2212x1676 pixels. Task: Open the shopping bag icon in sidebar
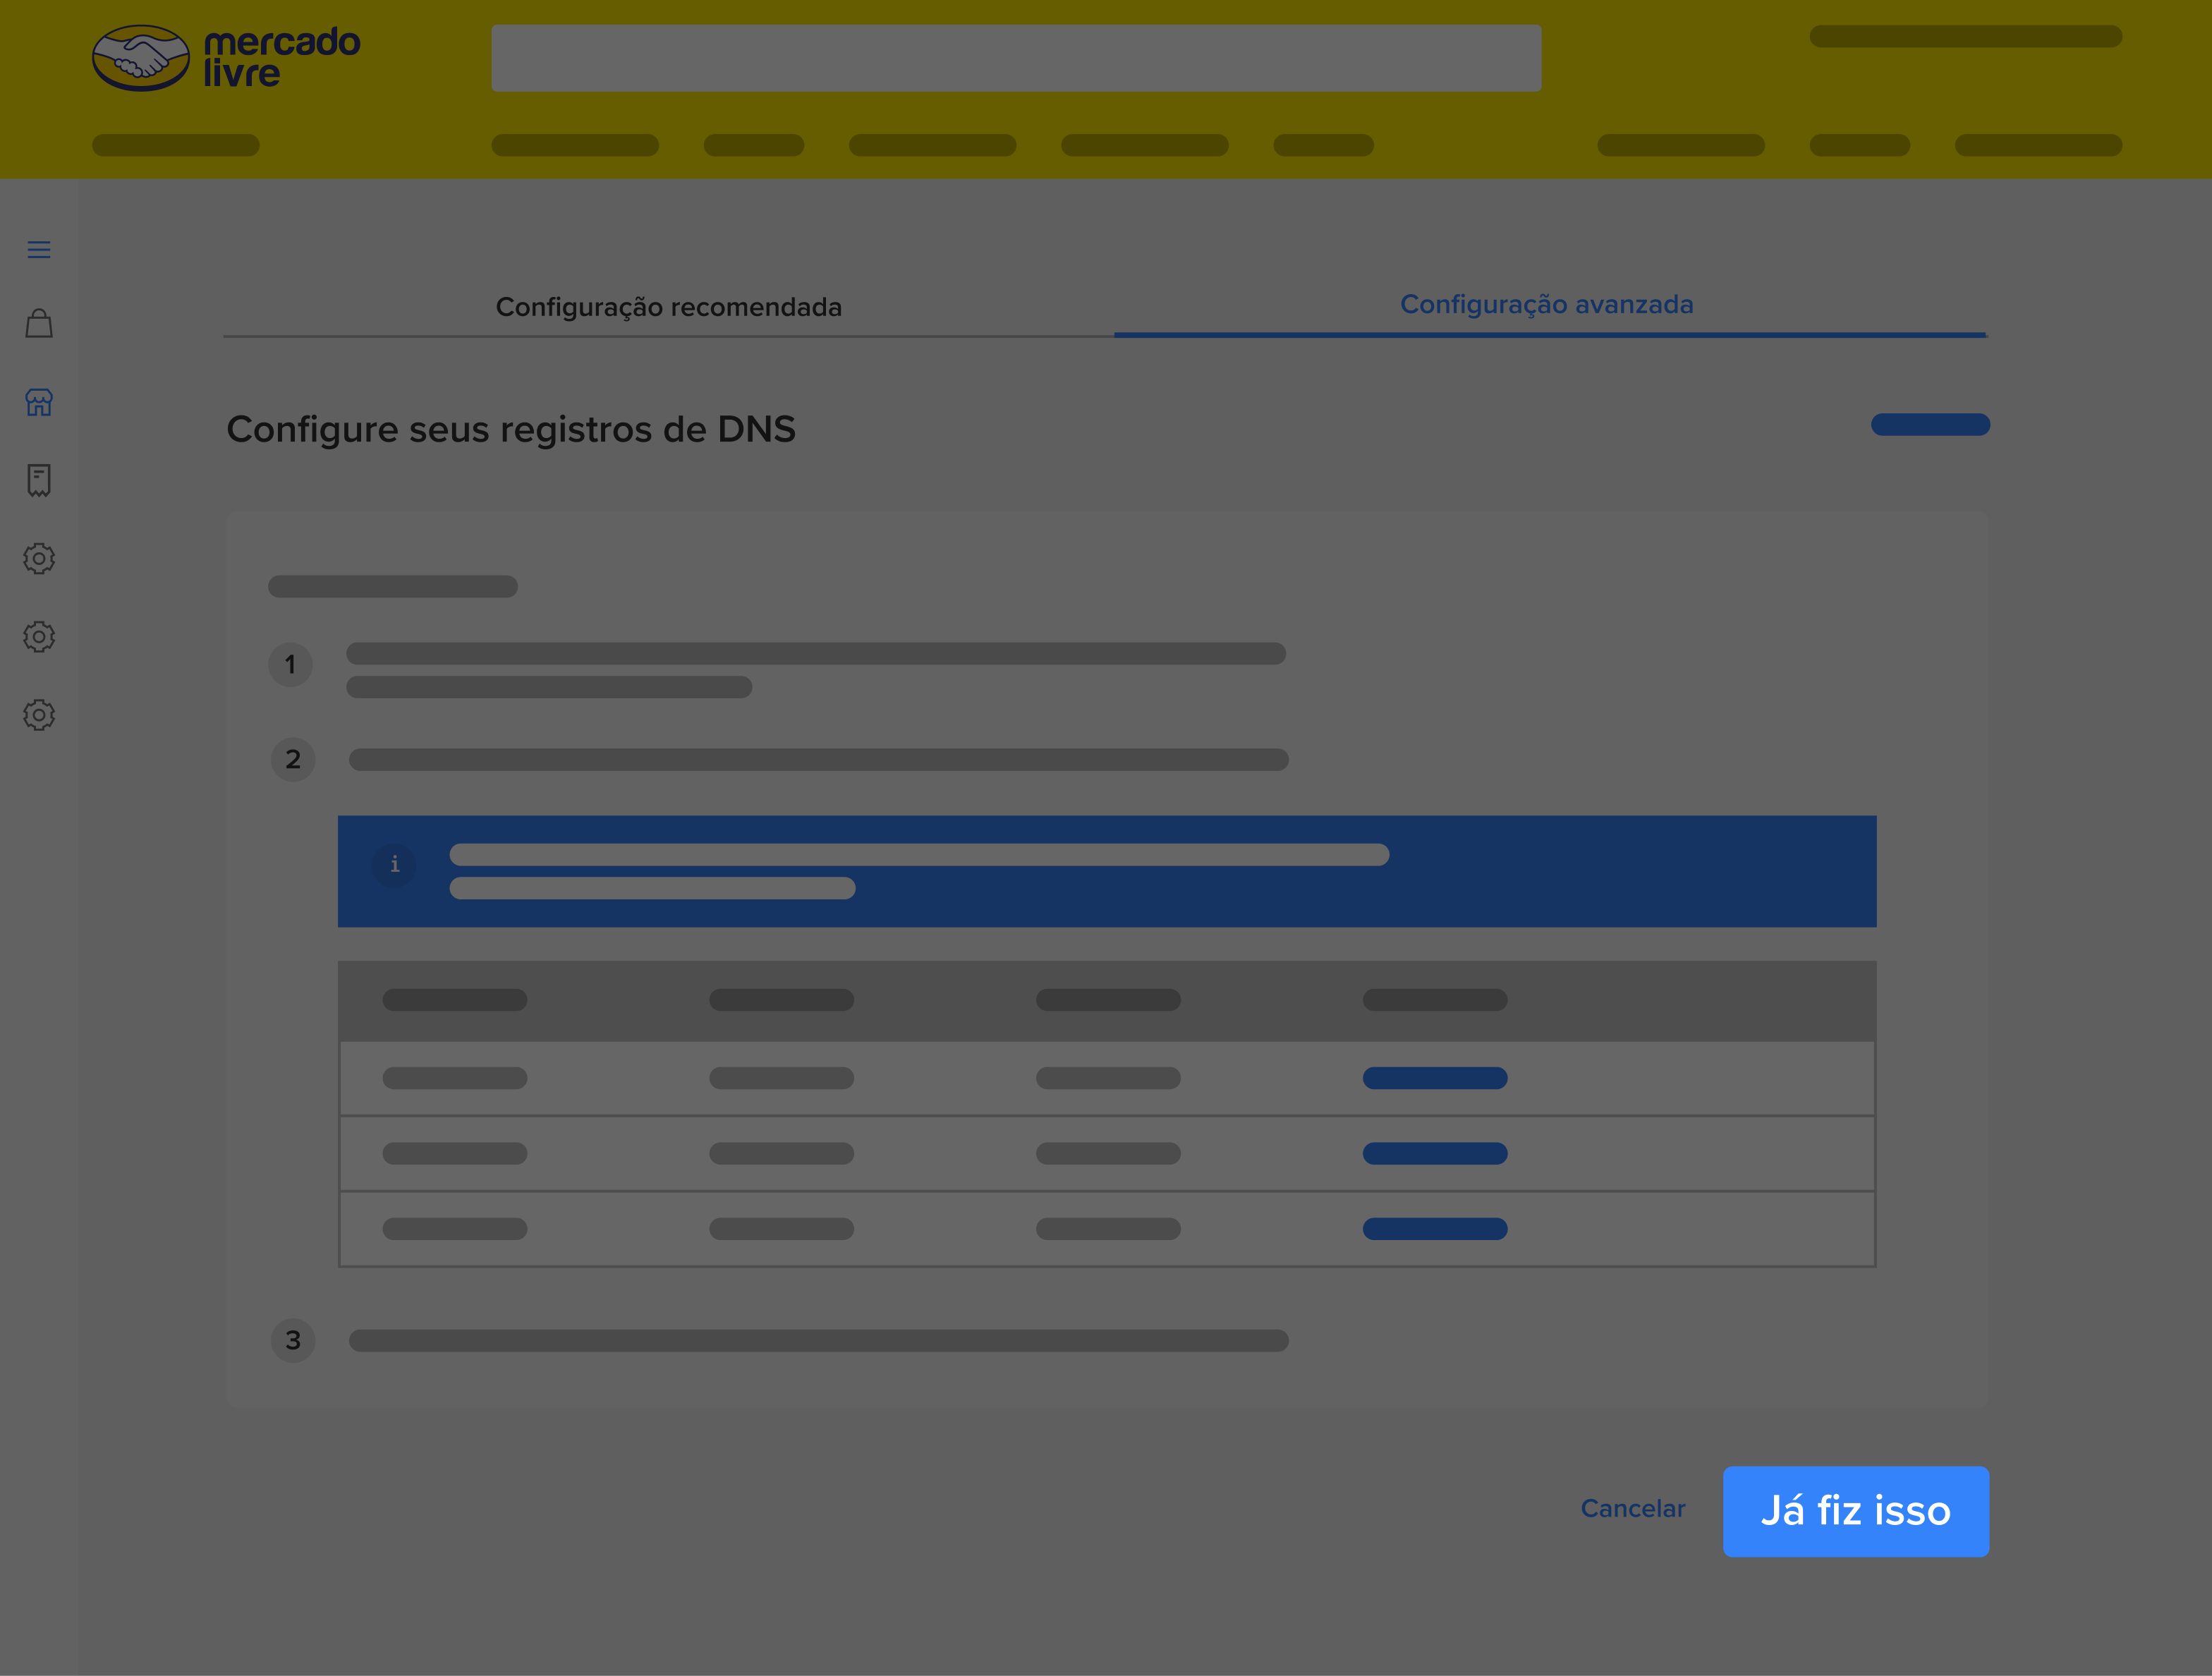click(39, 323)
